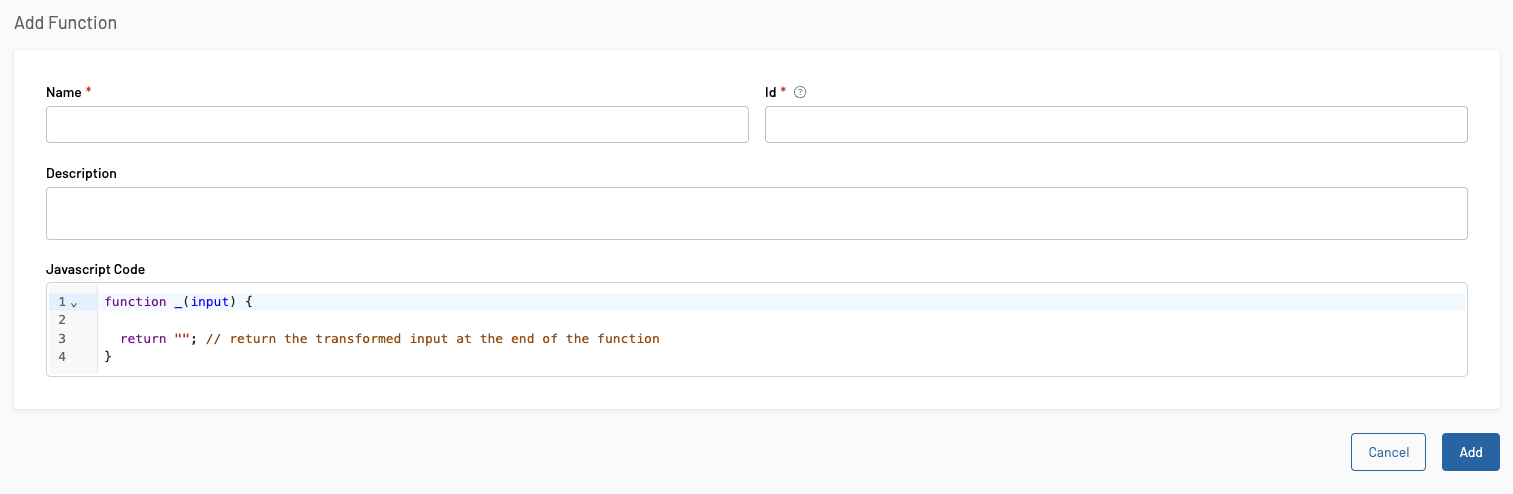
Task: Click the return keyword on line 3
Action: coord(143,339)
